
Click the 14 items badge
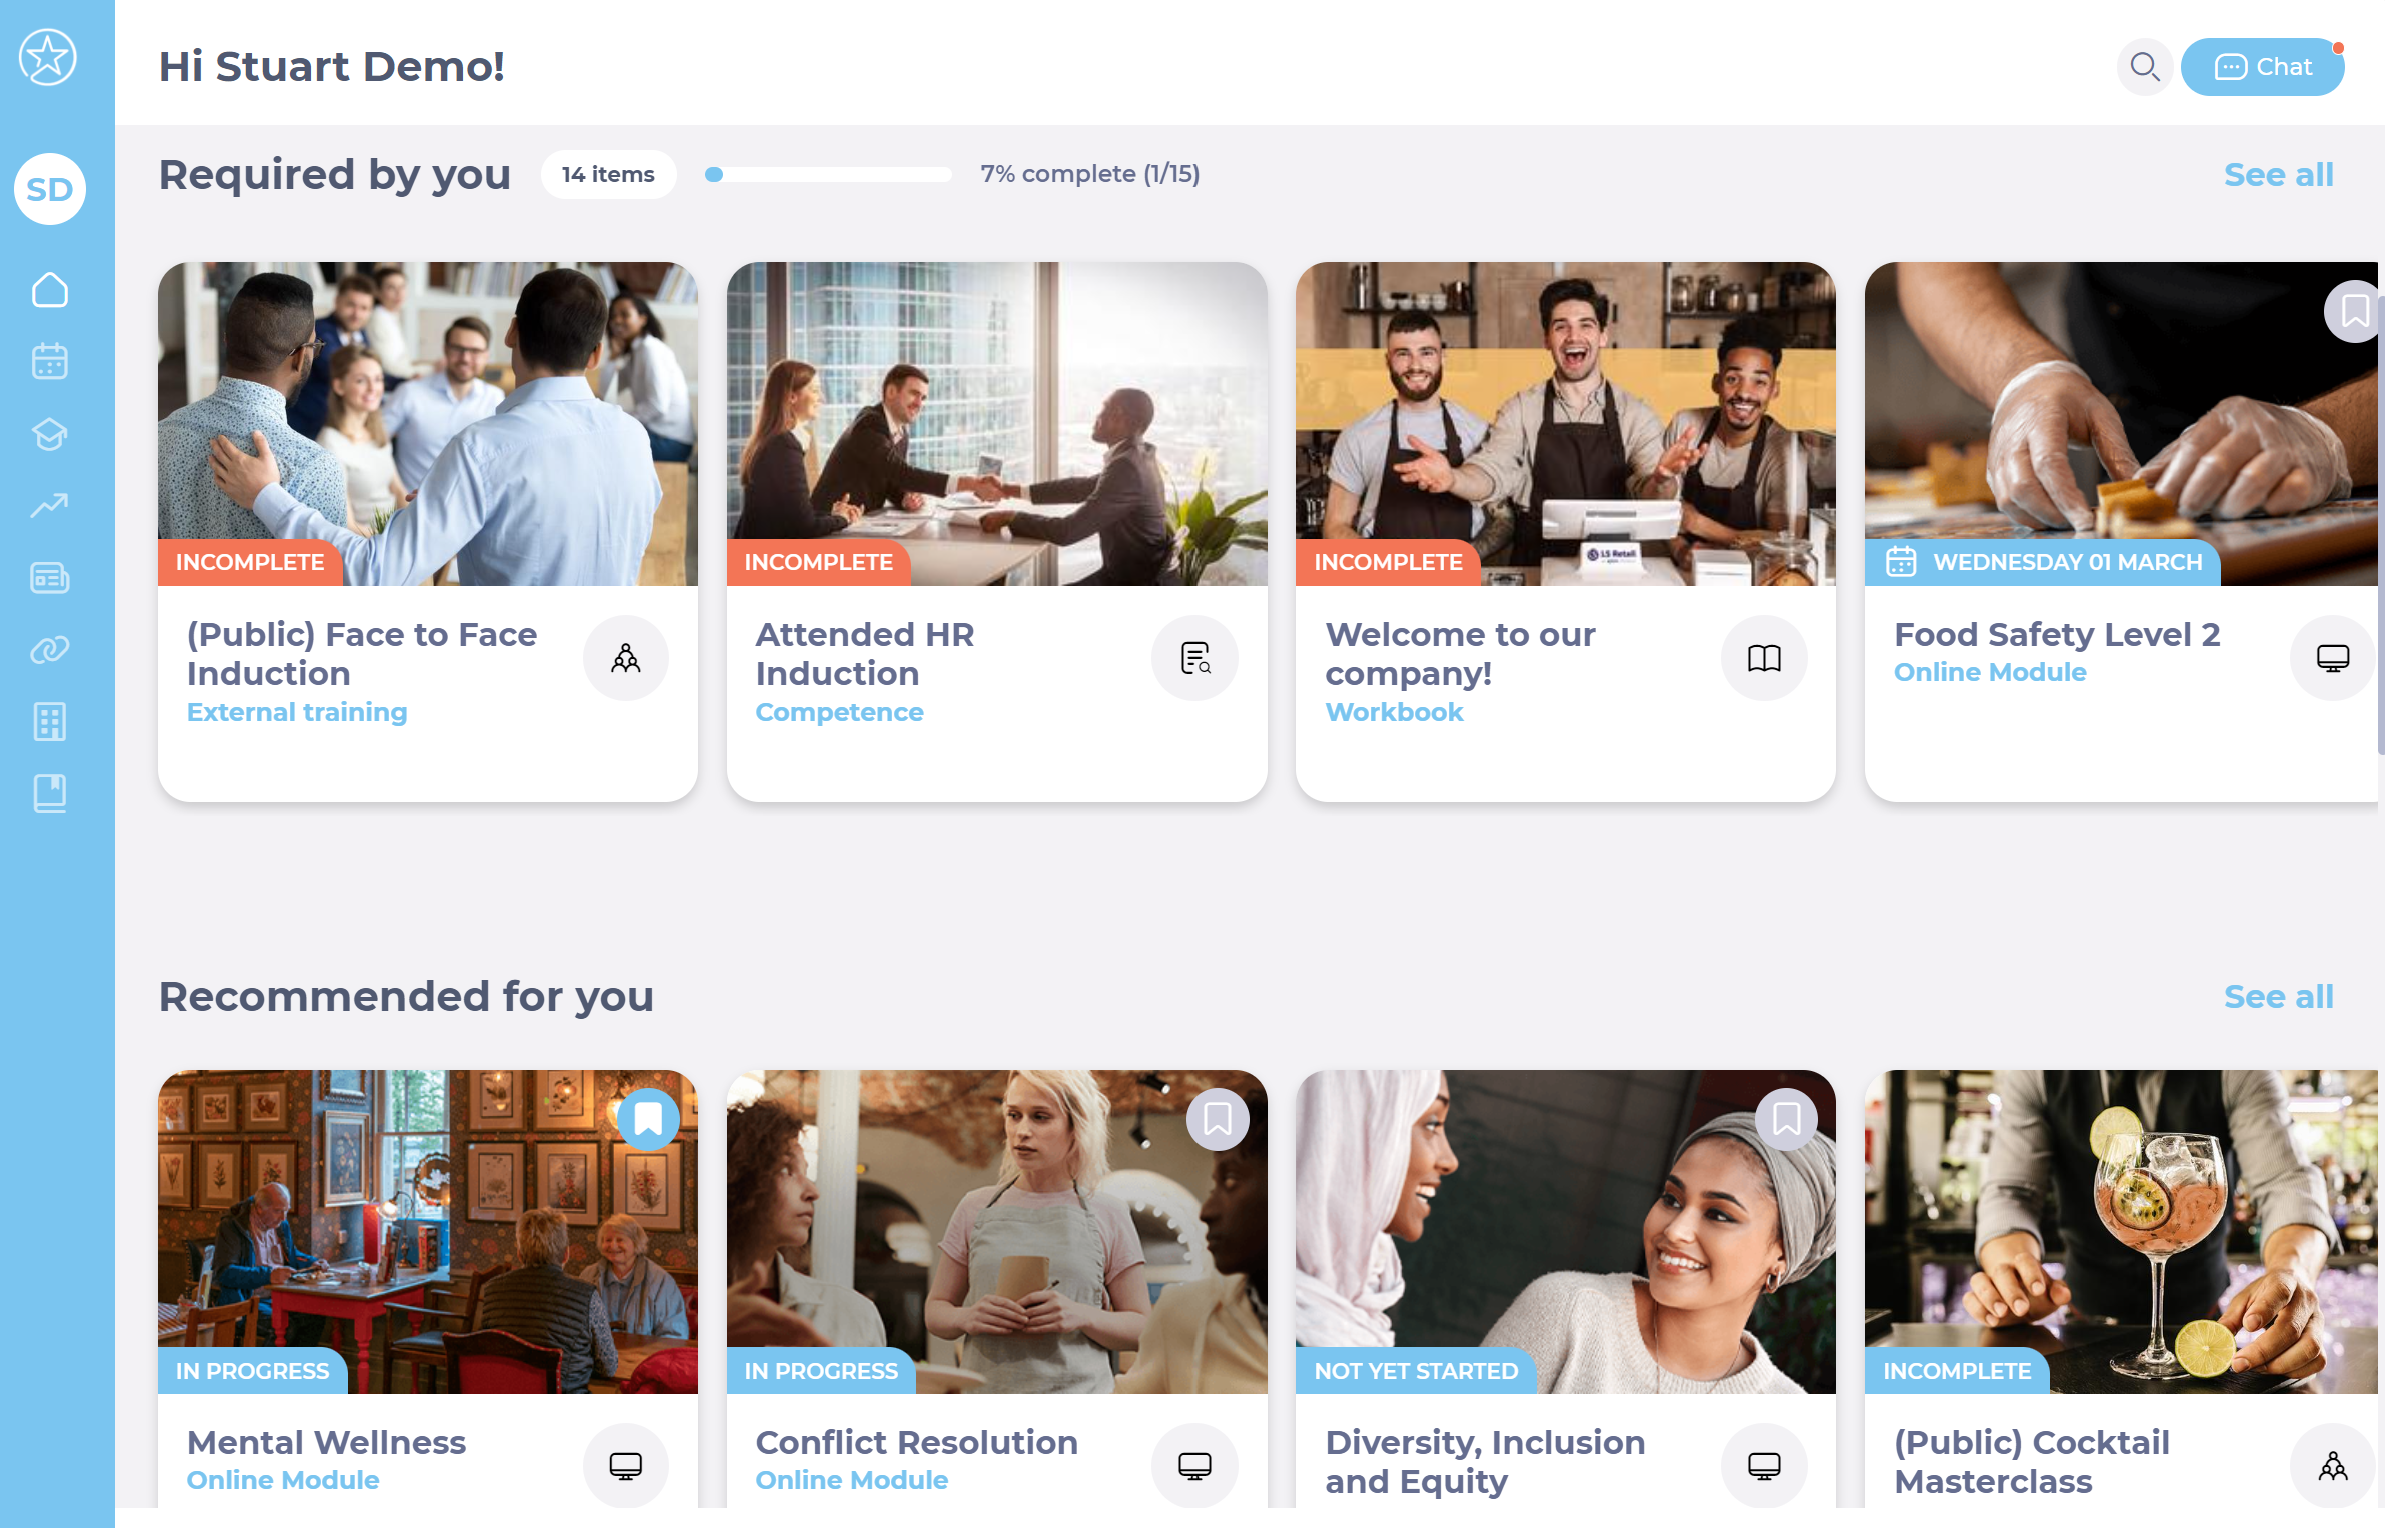pos(608,174)
